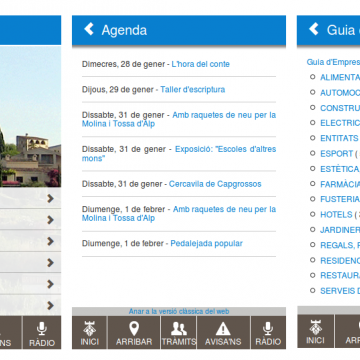Open the L'hora del conte event
The width and height of the screenshot is (360, 360).
tap(200, 64)
